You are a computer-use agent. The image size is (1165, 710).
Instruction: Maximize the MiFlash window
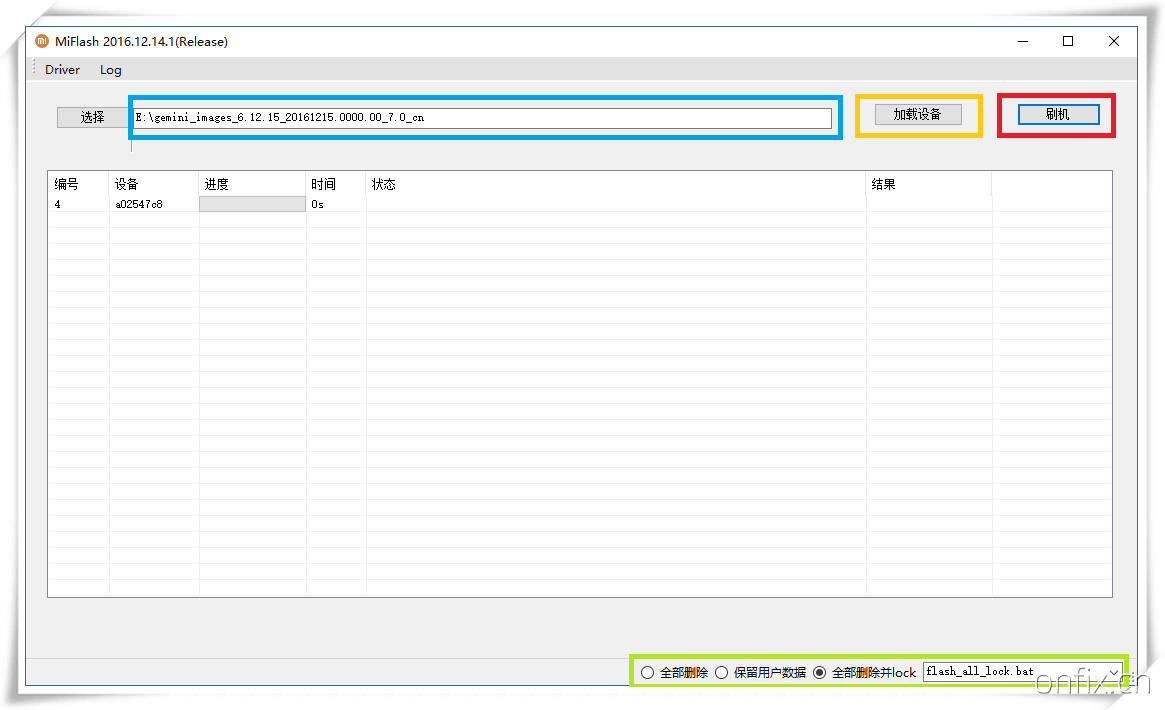click(1068, 41)
